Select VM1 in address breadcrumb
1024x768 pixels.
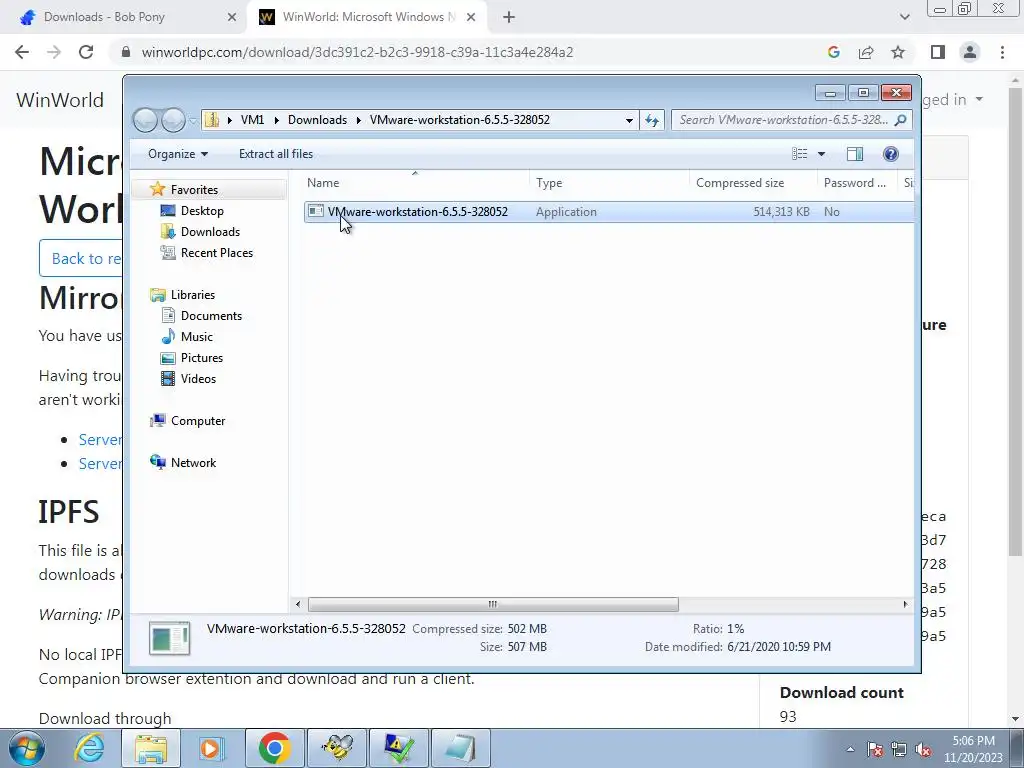point(252,120)
